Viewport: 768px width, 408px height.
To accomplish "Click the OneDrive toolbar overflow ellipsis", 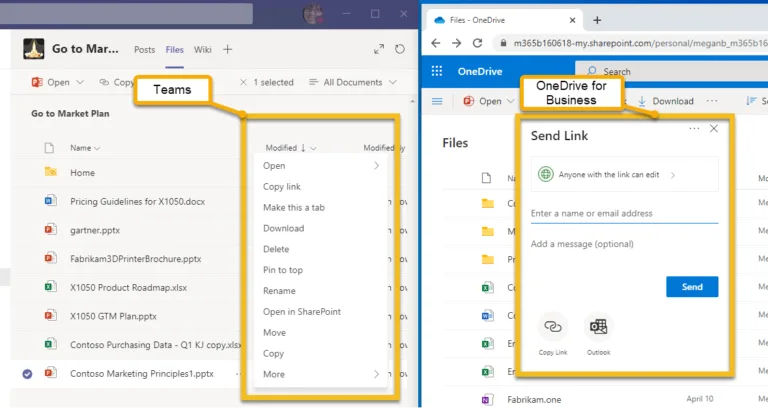I will point(712,101).
